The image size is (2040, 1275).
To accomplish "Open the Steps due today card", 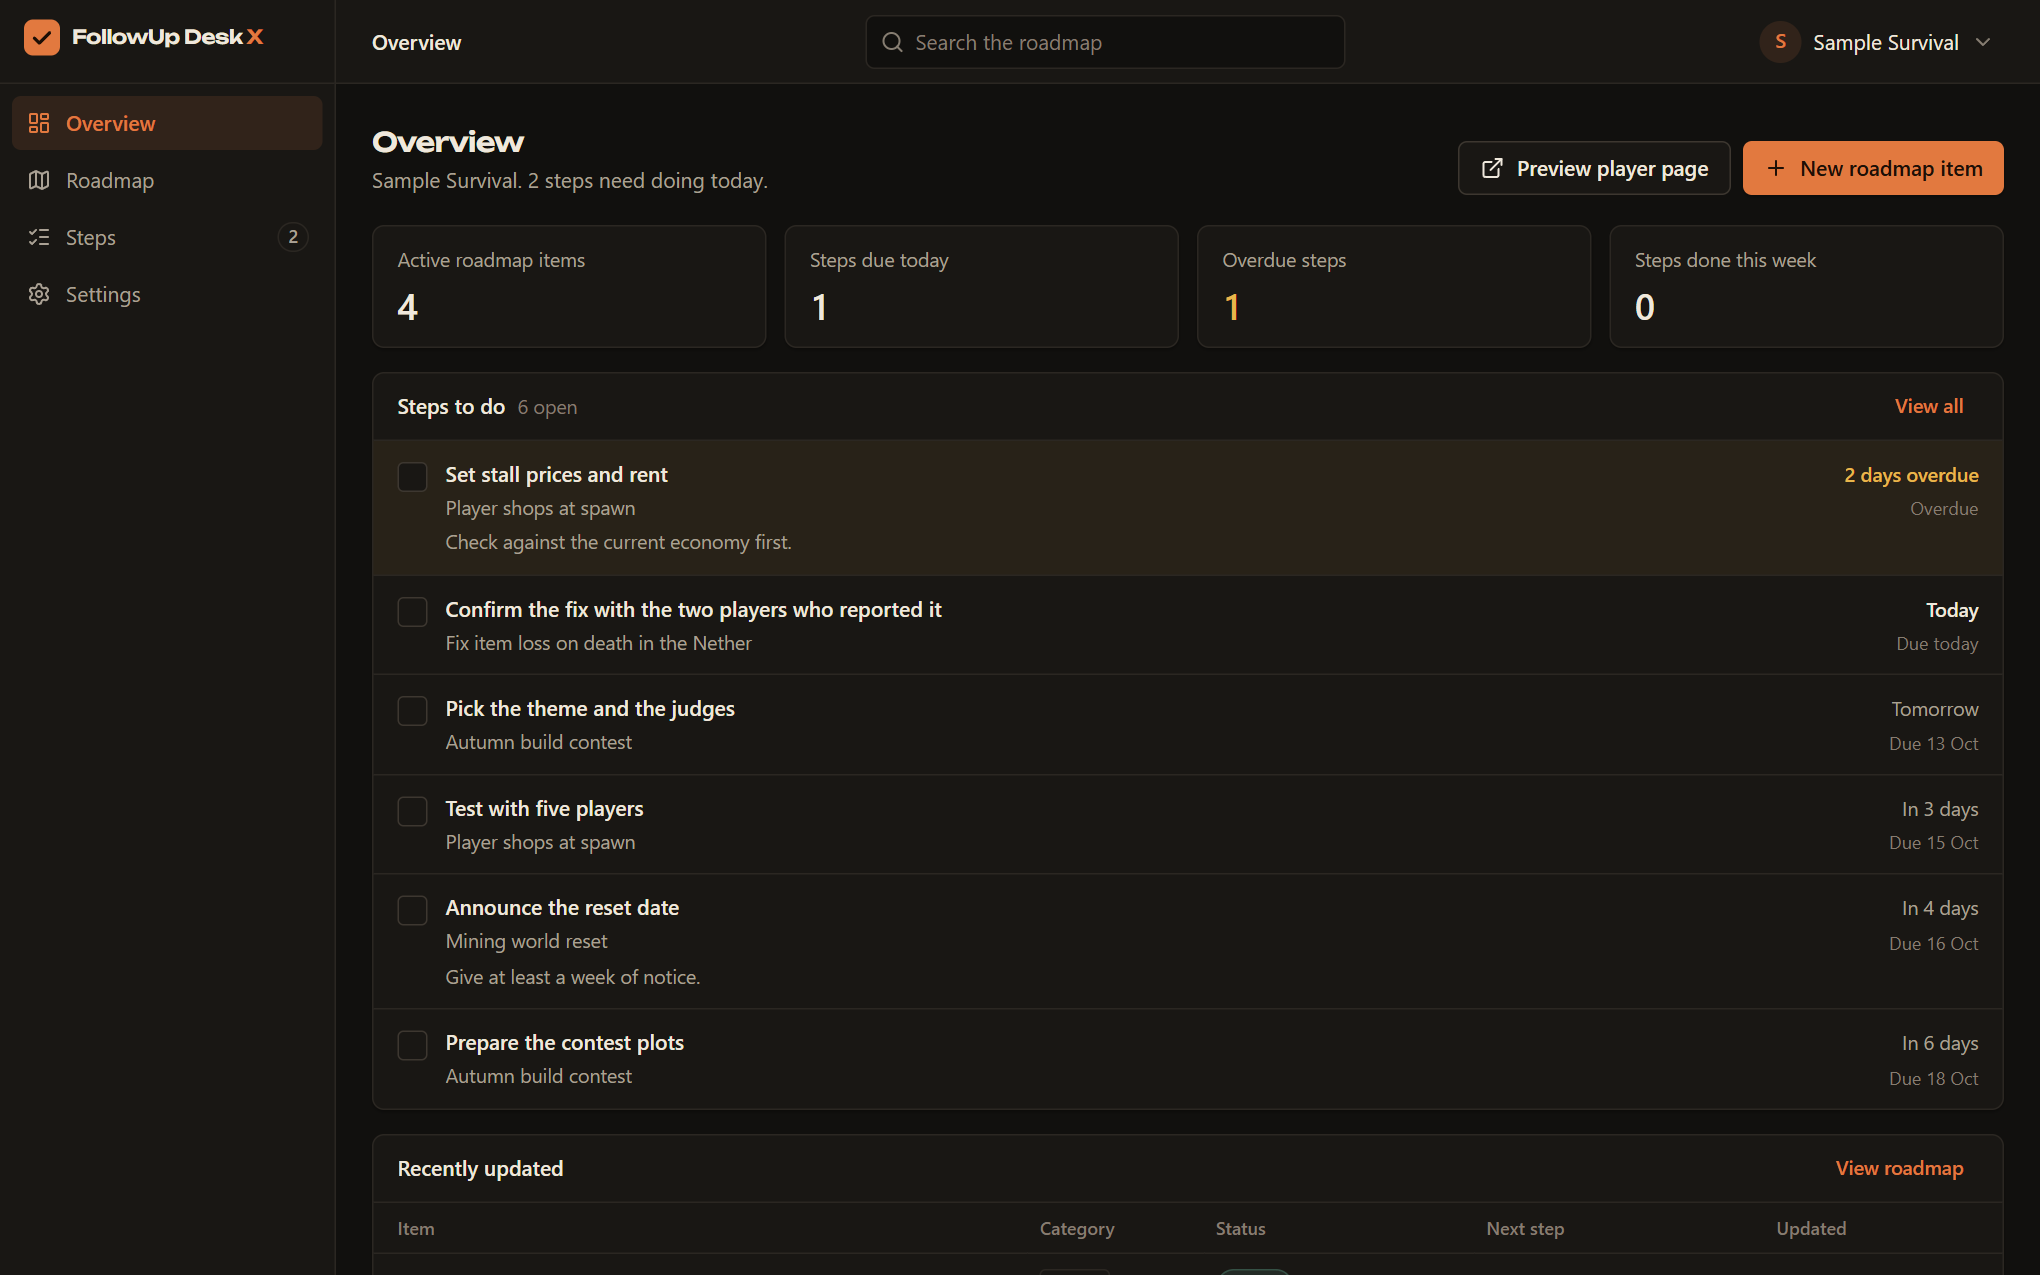I will pos(981,286).
